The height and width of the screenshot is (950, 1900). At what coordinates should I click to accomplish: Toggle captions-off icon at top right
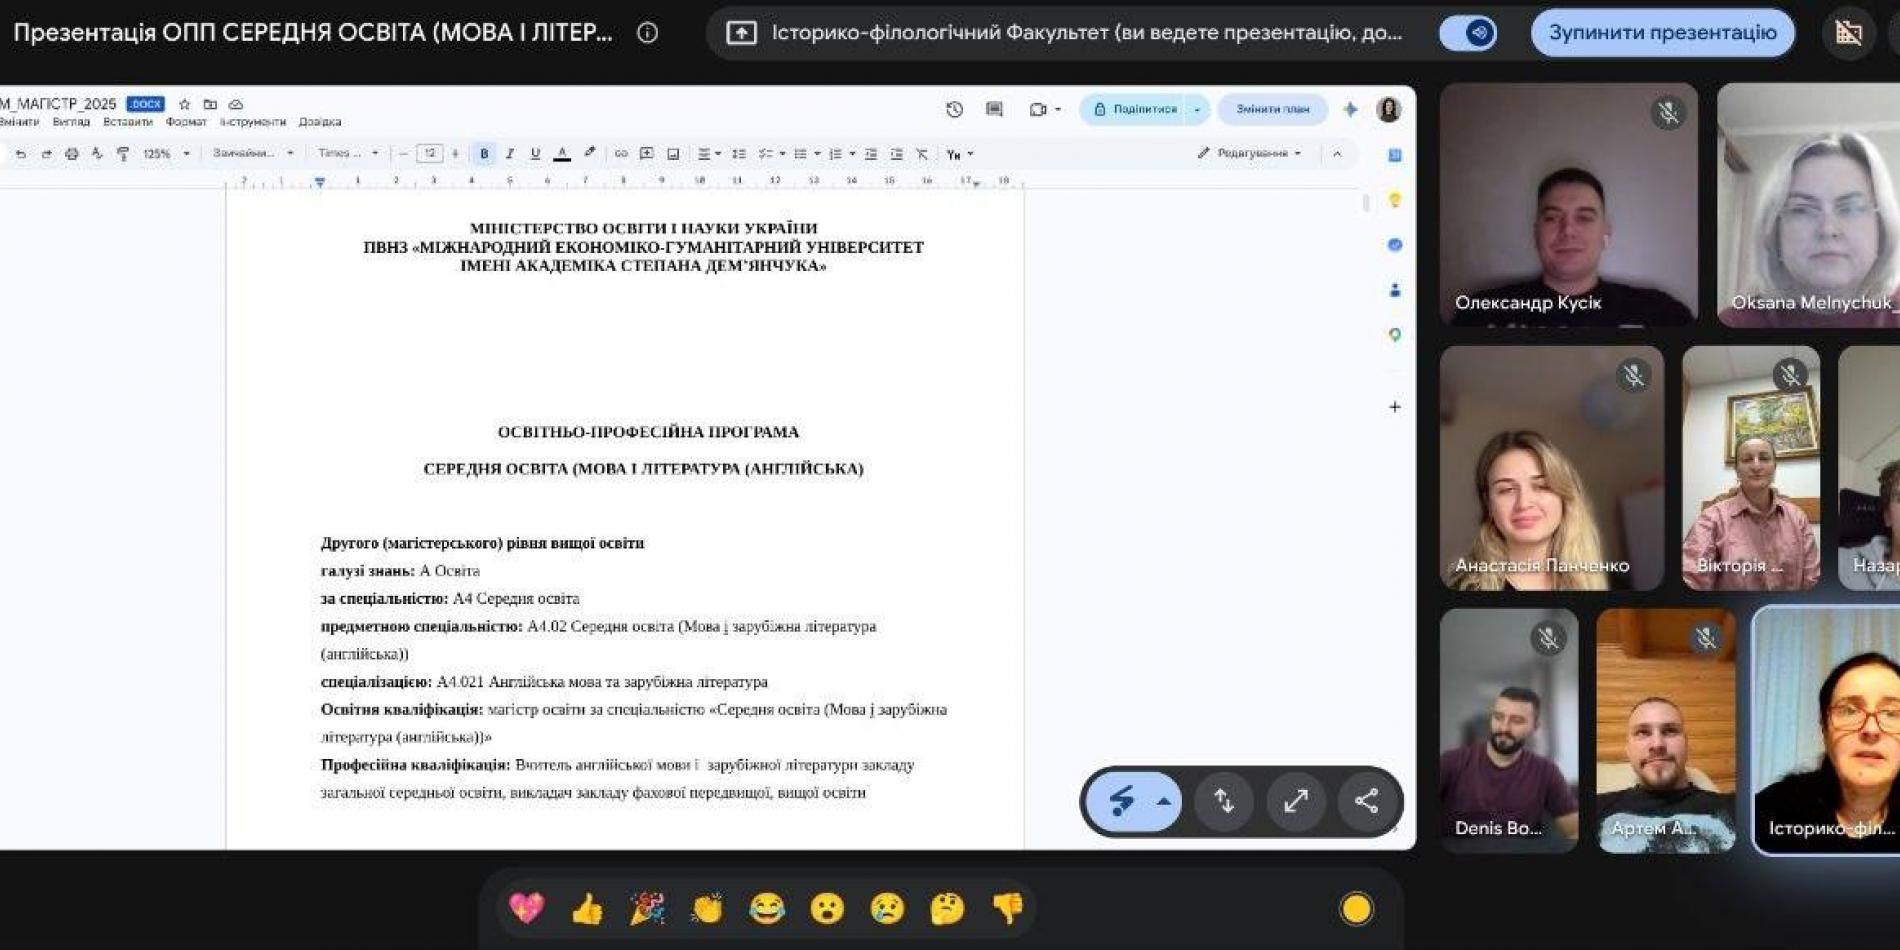pos(1849,33)
